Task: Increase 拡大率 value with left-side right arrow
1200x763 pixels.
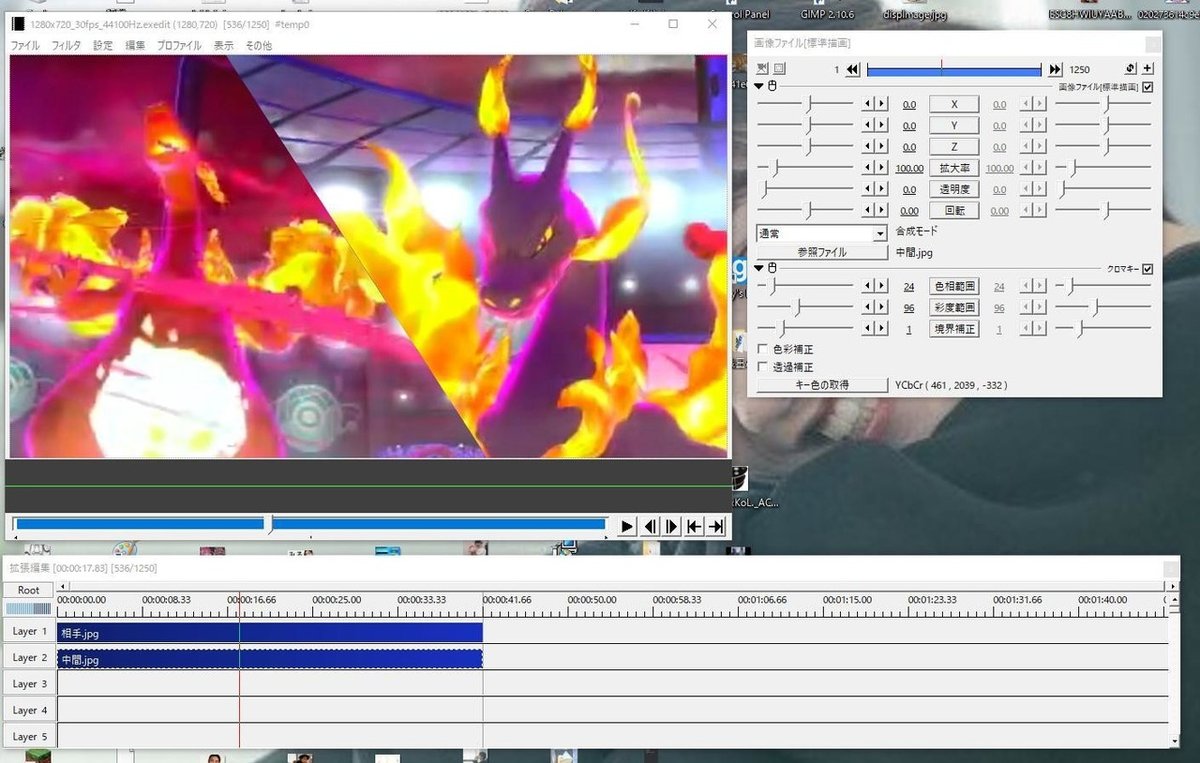Action: (x=881, y=168)
